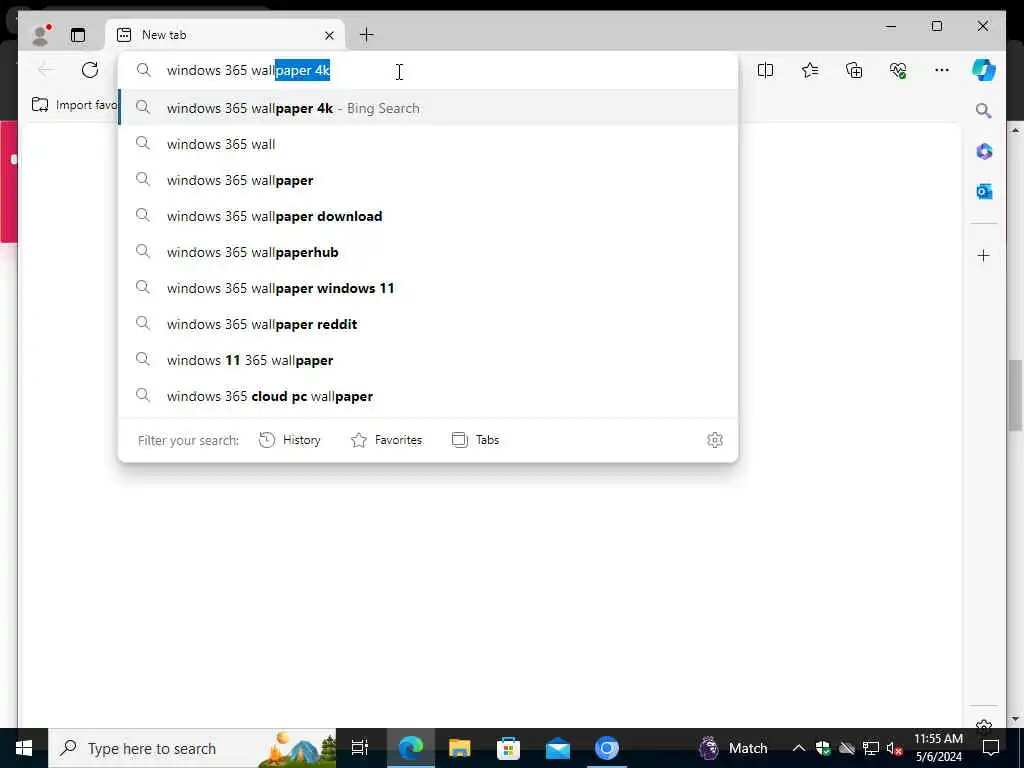Open Task View on taskbar

[360, 748]
